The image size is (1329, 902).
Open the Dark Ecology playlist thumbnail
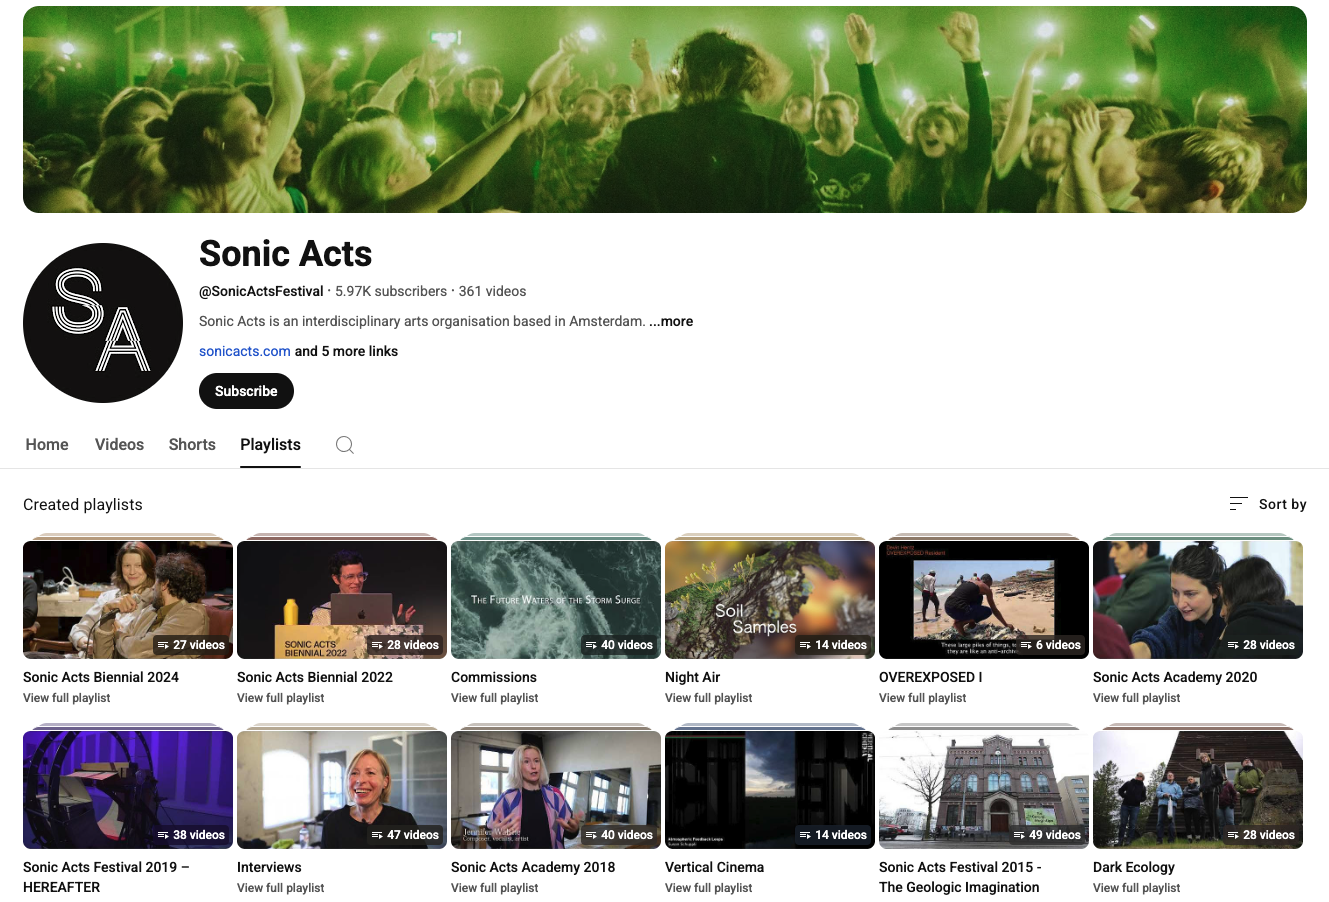click(1198, 790)
